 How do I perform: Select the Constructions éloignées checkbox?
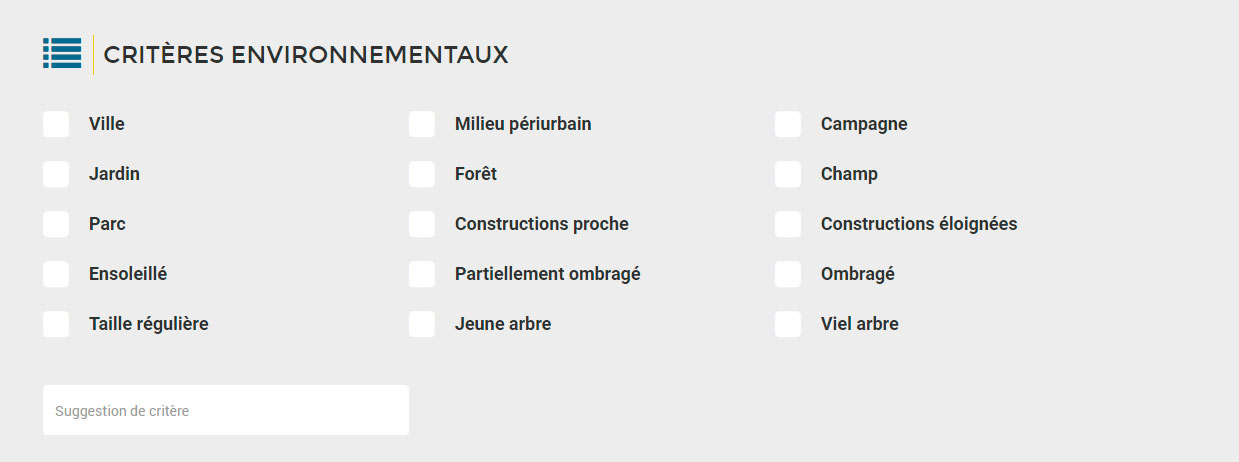[x=788, y=224]
